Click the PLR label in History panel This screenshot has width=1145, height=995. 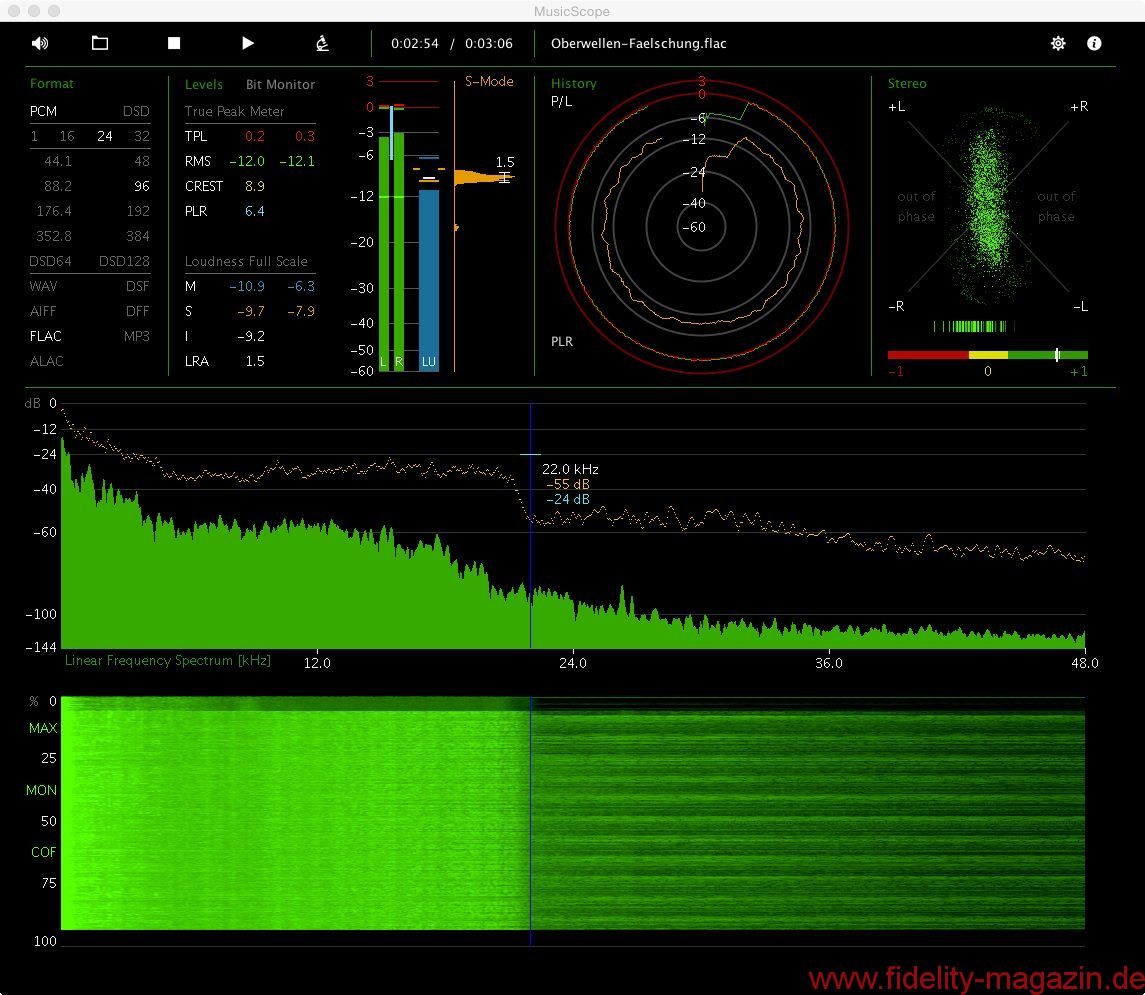[x=562, y=342]
